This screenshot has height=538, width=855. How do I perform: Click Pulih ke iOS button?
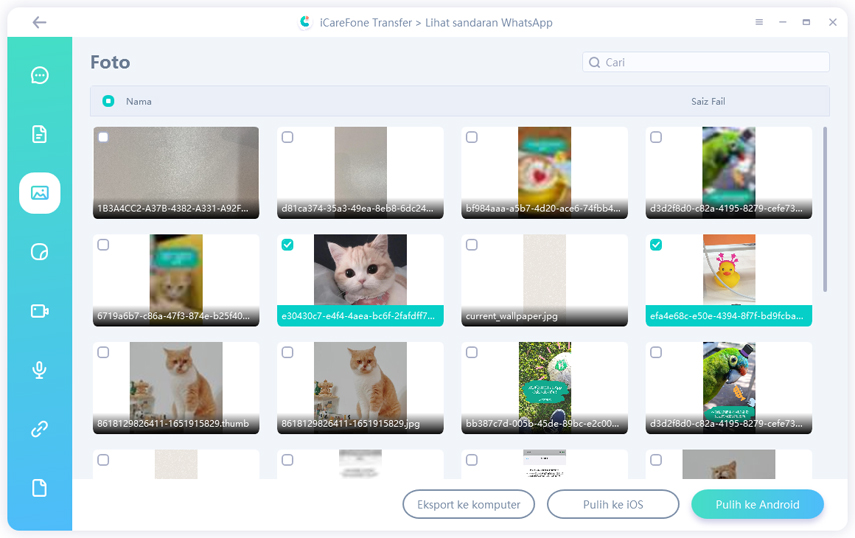point(613,505)
